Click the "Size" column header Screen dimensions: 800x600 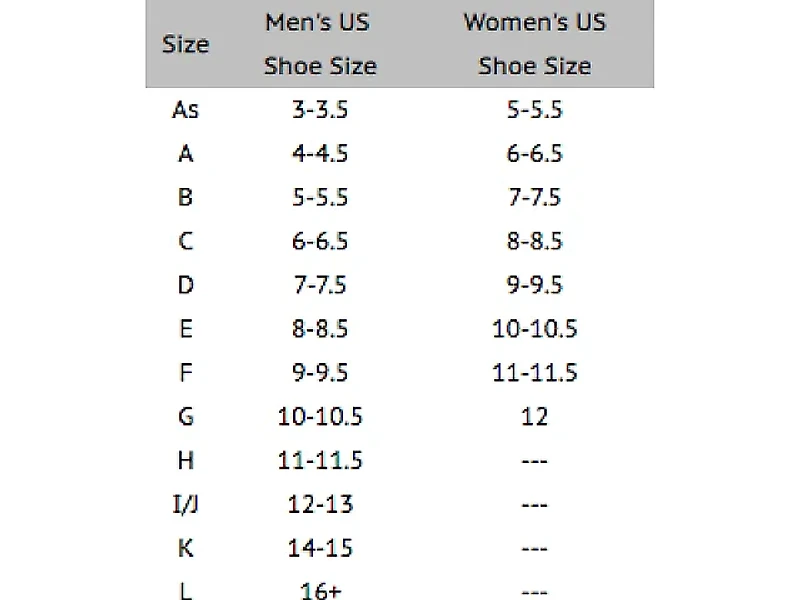186,45
